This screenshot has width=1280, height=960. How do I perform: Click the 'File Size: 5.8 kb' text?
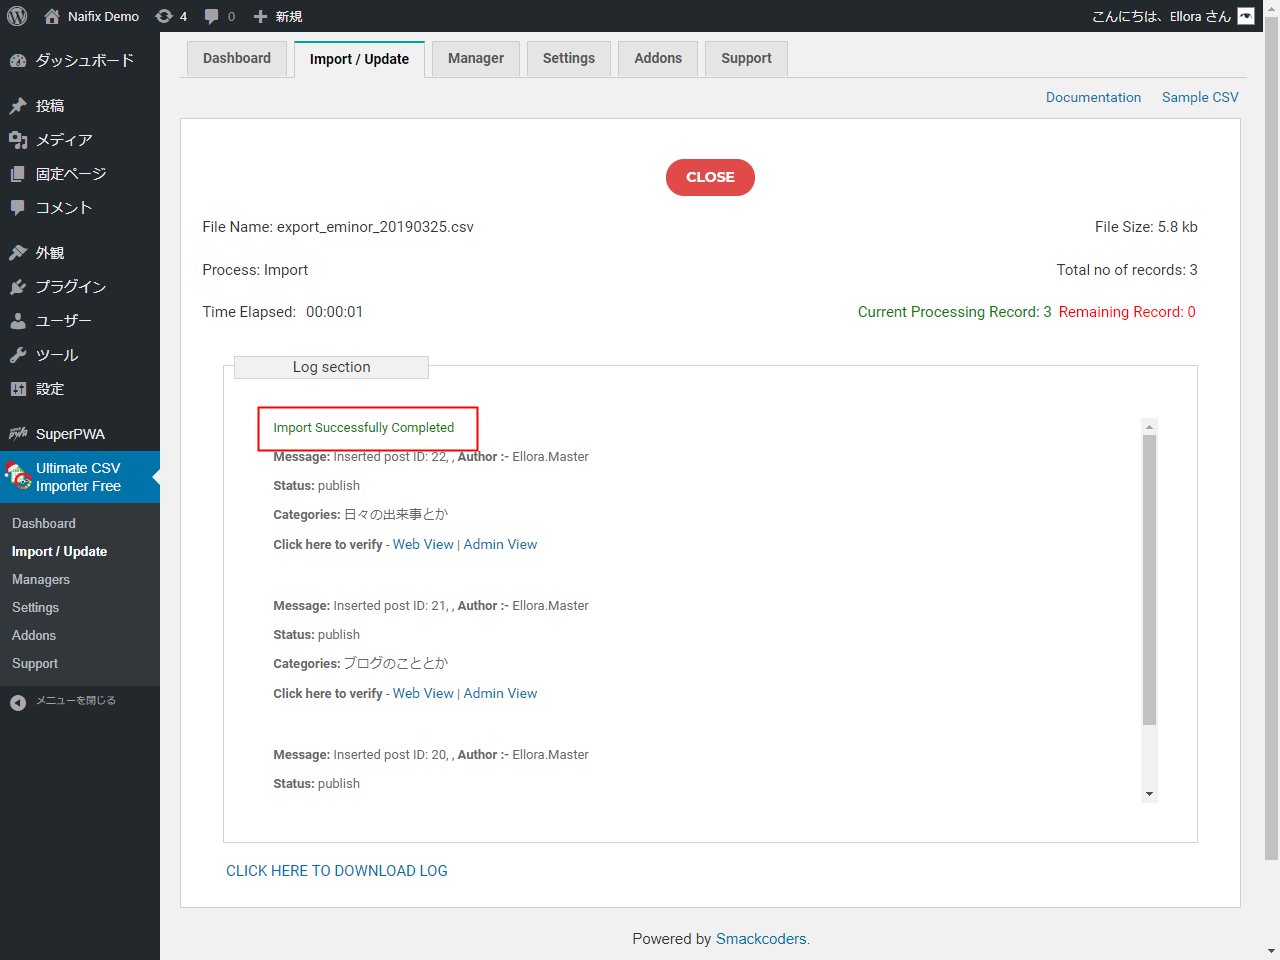1146,227
